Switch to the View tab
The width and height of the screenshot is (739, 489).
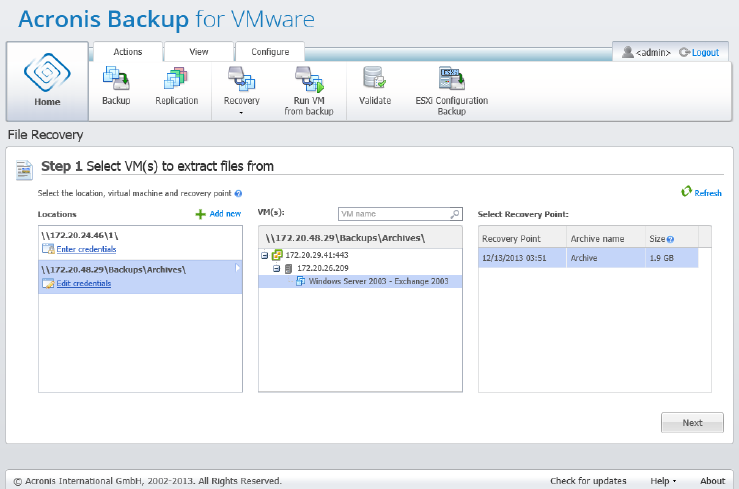[198, 52]
